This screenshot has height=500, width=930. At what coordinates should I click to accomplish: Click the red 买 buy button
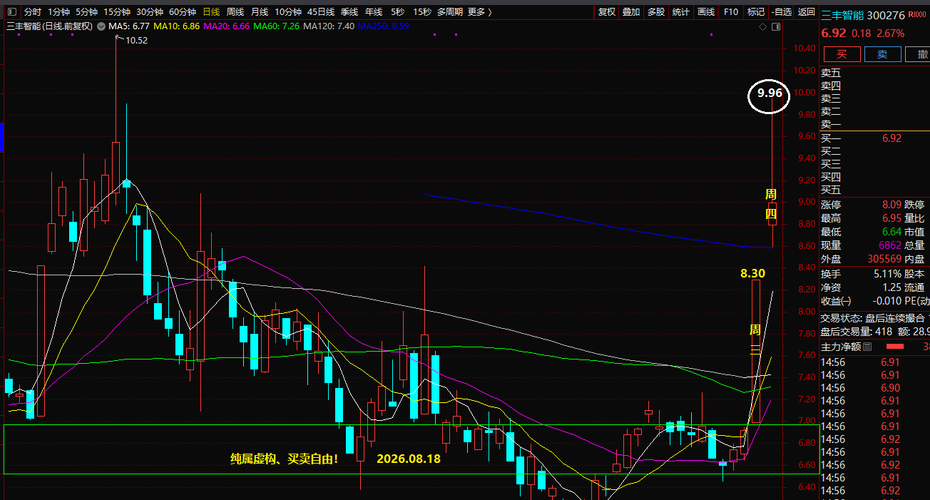842,55
